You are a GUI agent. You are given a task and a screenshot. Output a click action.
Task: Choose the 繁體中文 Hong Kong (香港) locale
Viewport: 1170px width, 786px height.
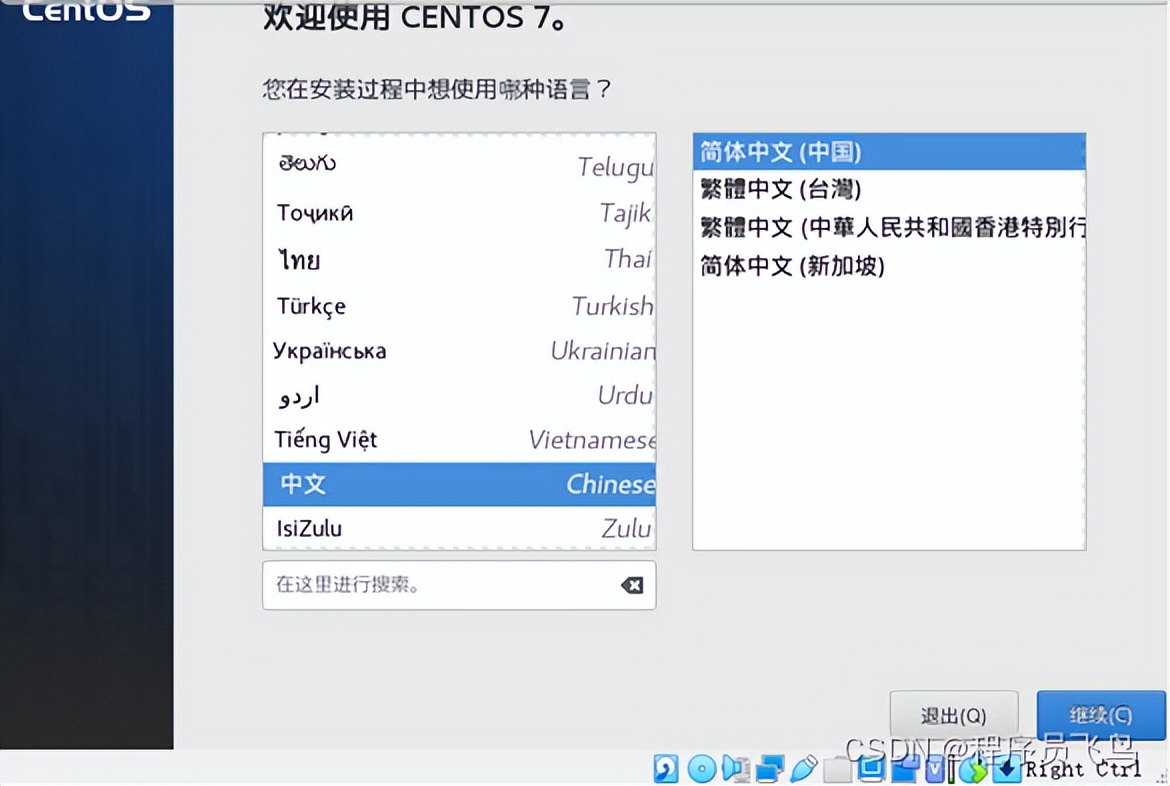coord(889,227)
